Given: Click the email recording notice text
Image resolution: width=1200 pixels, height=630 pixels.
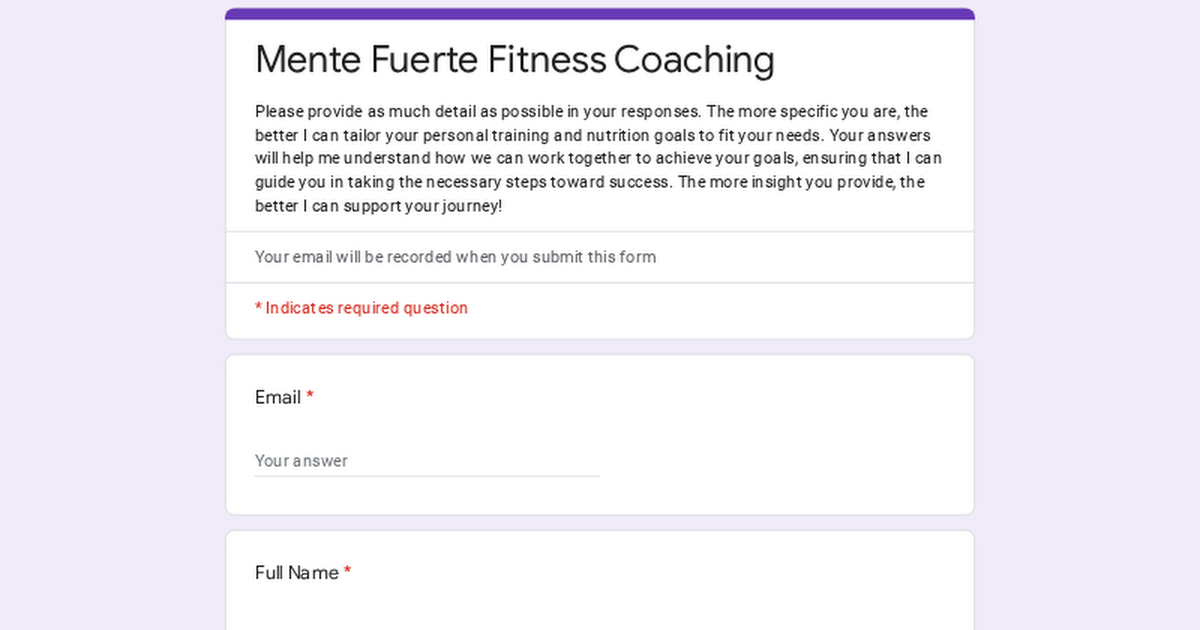Looking at the screenshot, I should 454,257.
